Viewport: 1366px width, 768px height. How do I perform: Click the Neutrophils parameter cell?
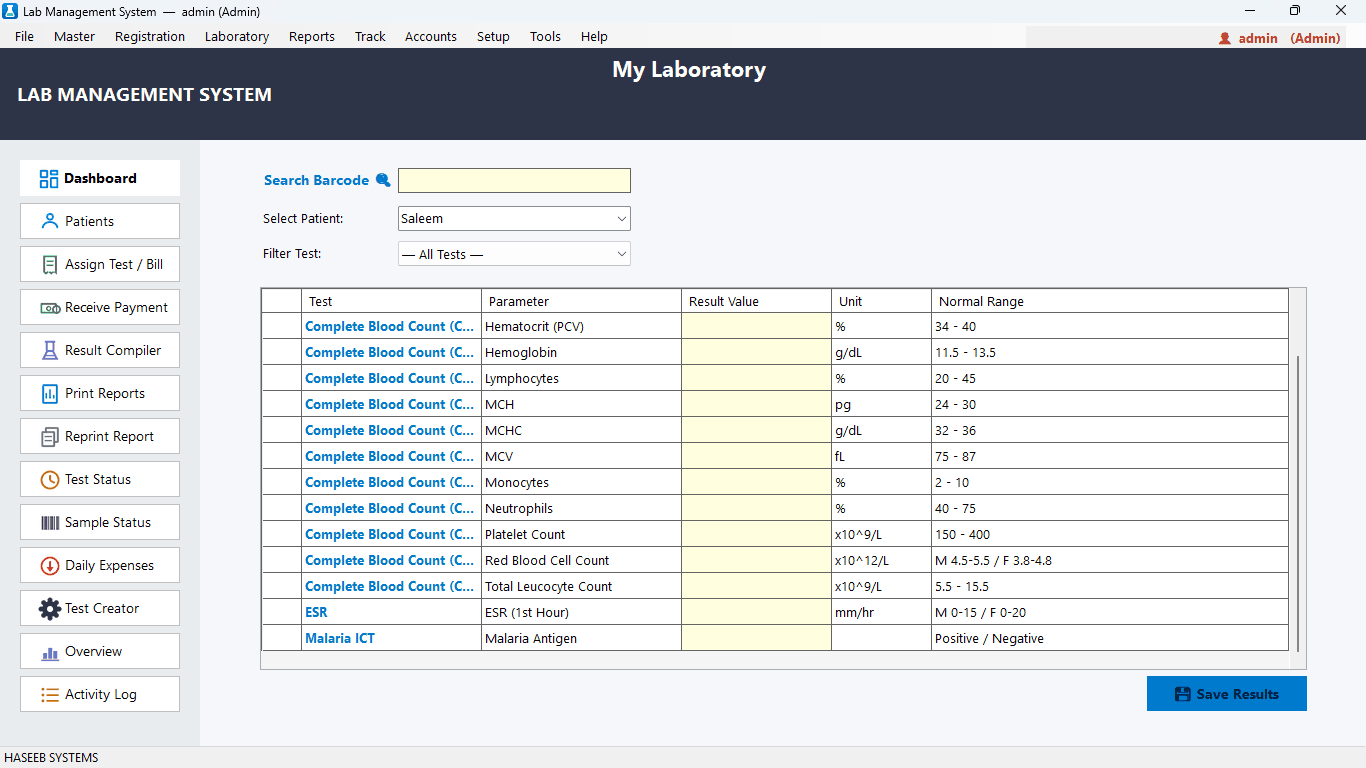click(x=581, y=508)
